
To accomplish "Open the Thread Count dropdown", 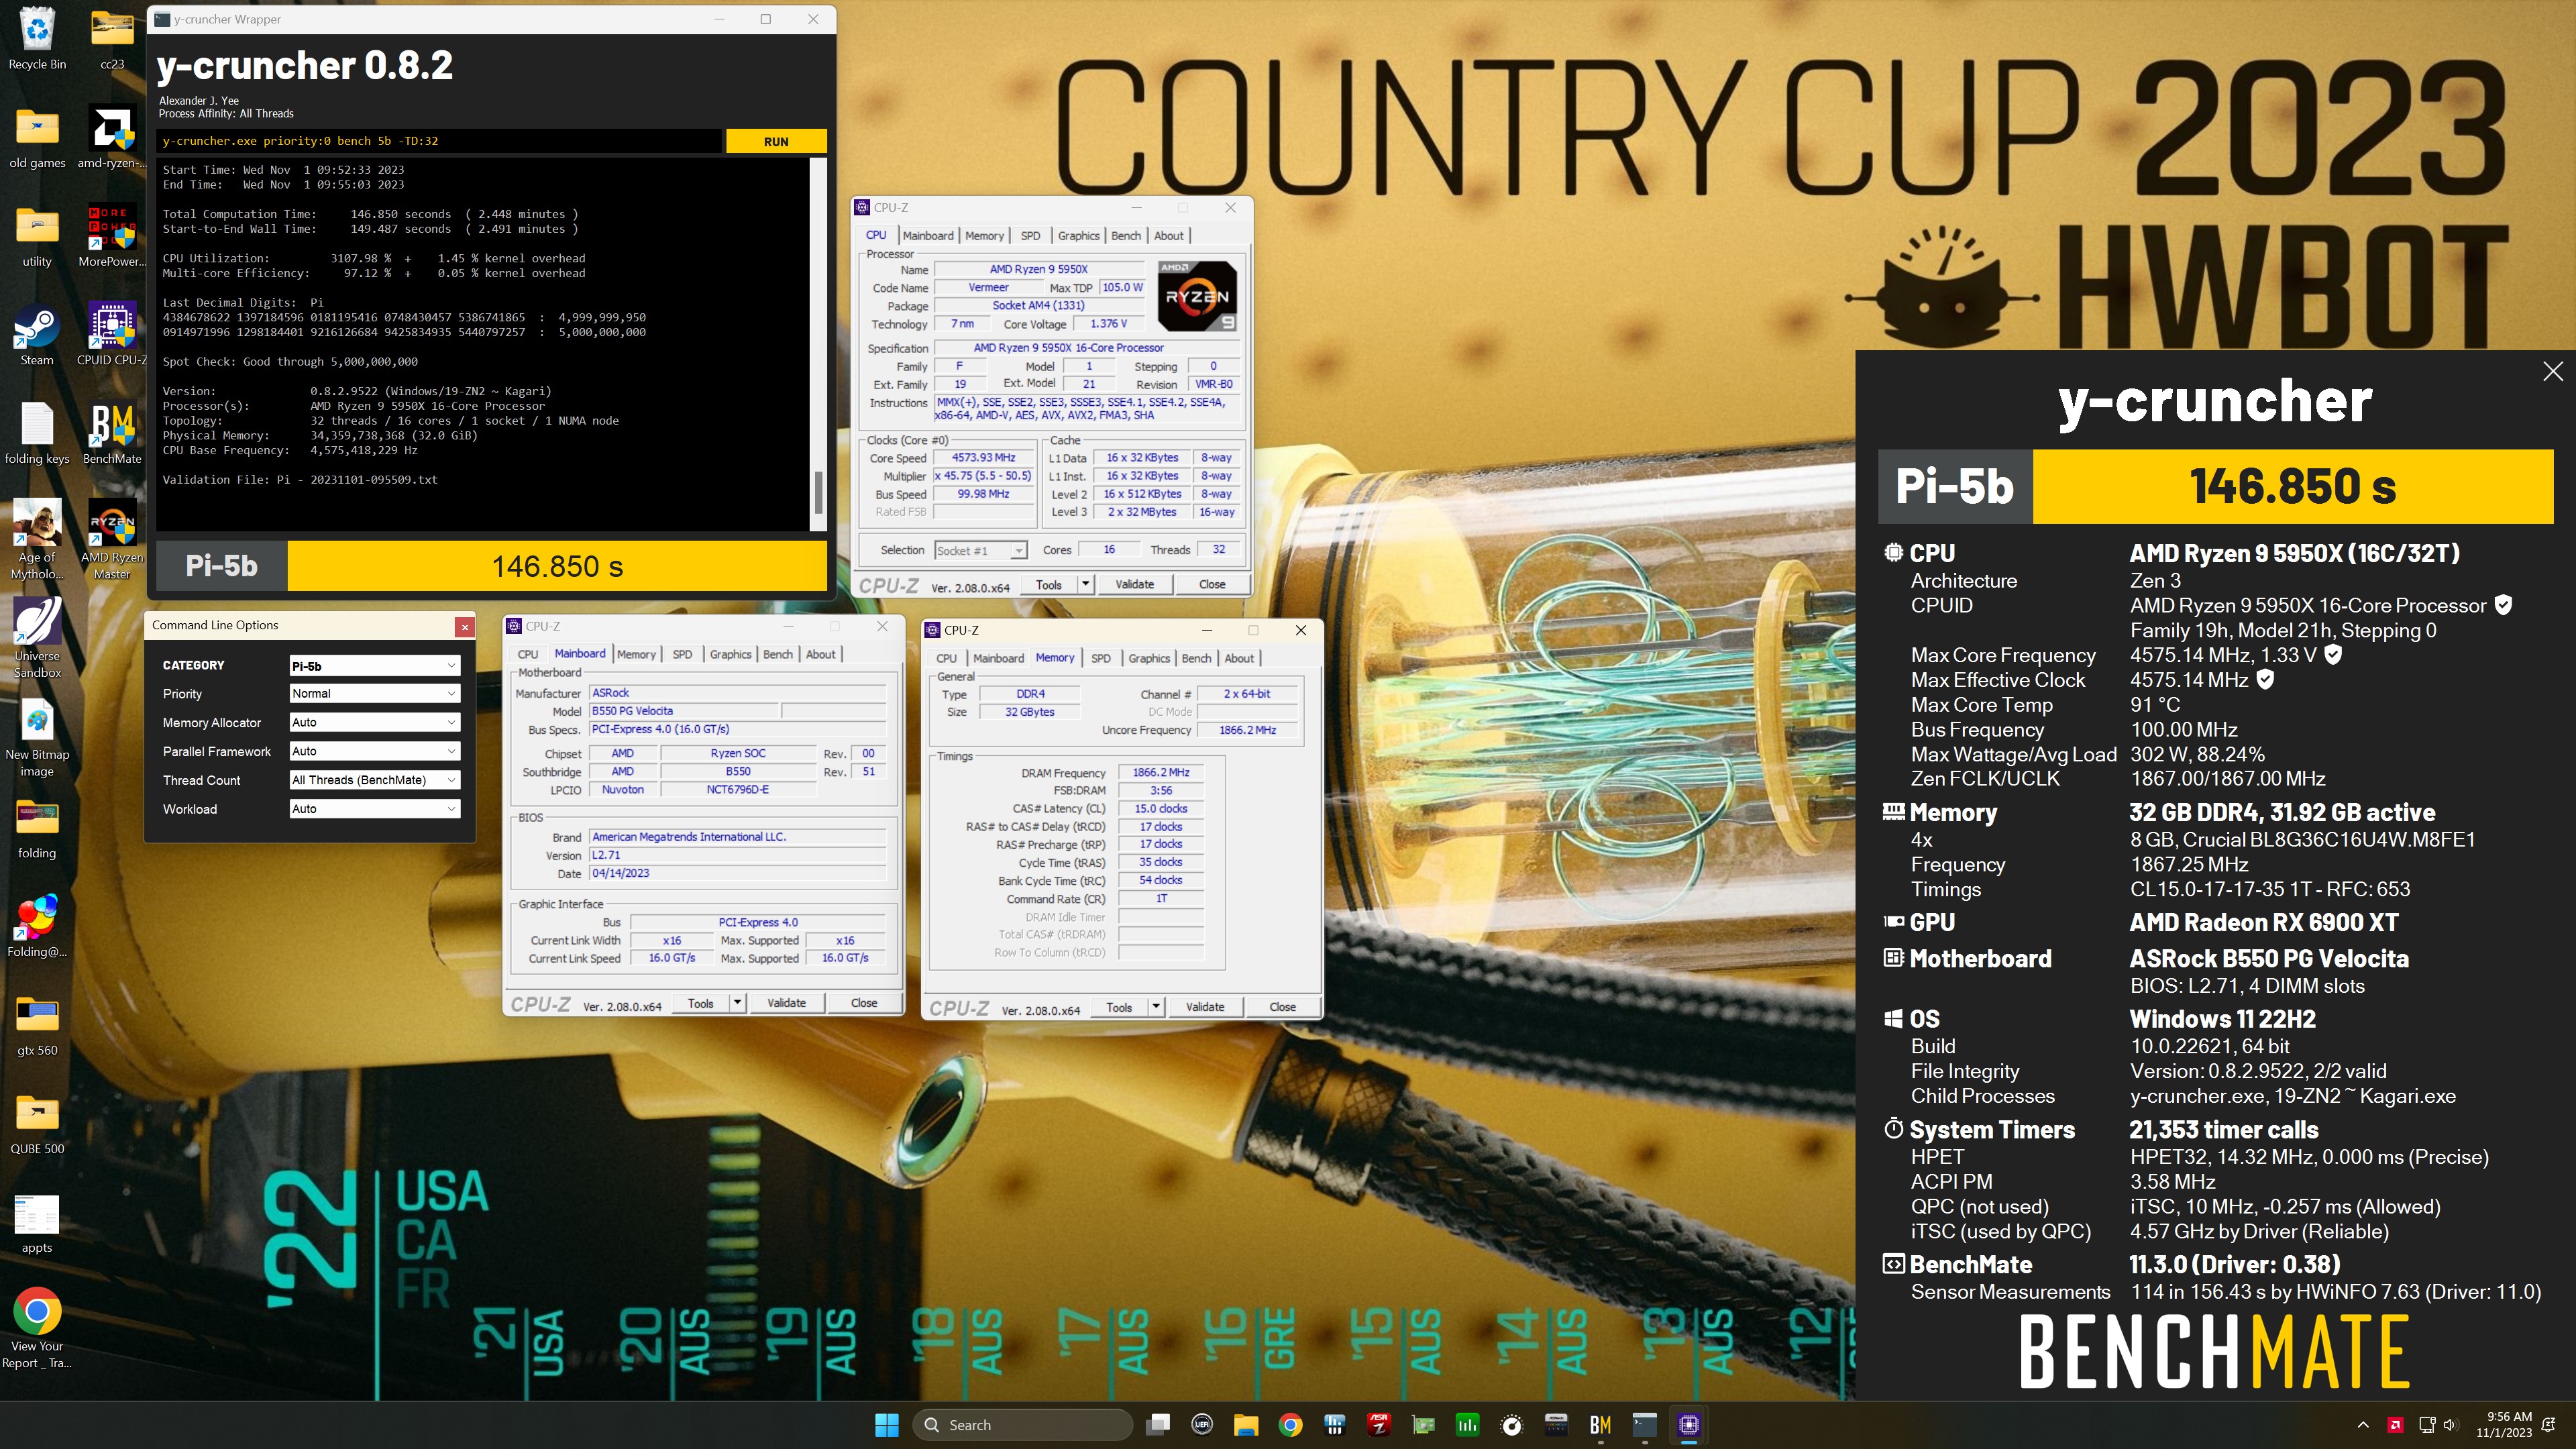I will [x=374, y=780].
